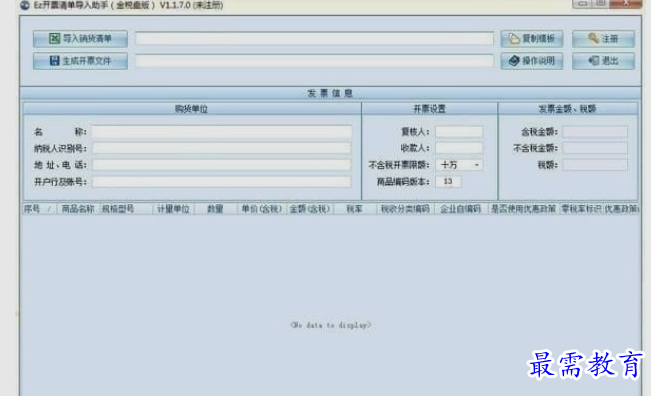Click the 纳税人识别号 input field
Image resolution: width=651 pixels, height=396 pixels.
point(222,148)
